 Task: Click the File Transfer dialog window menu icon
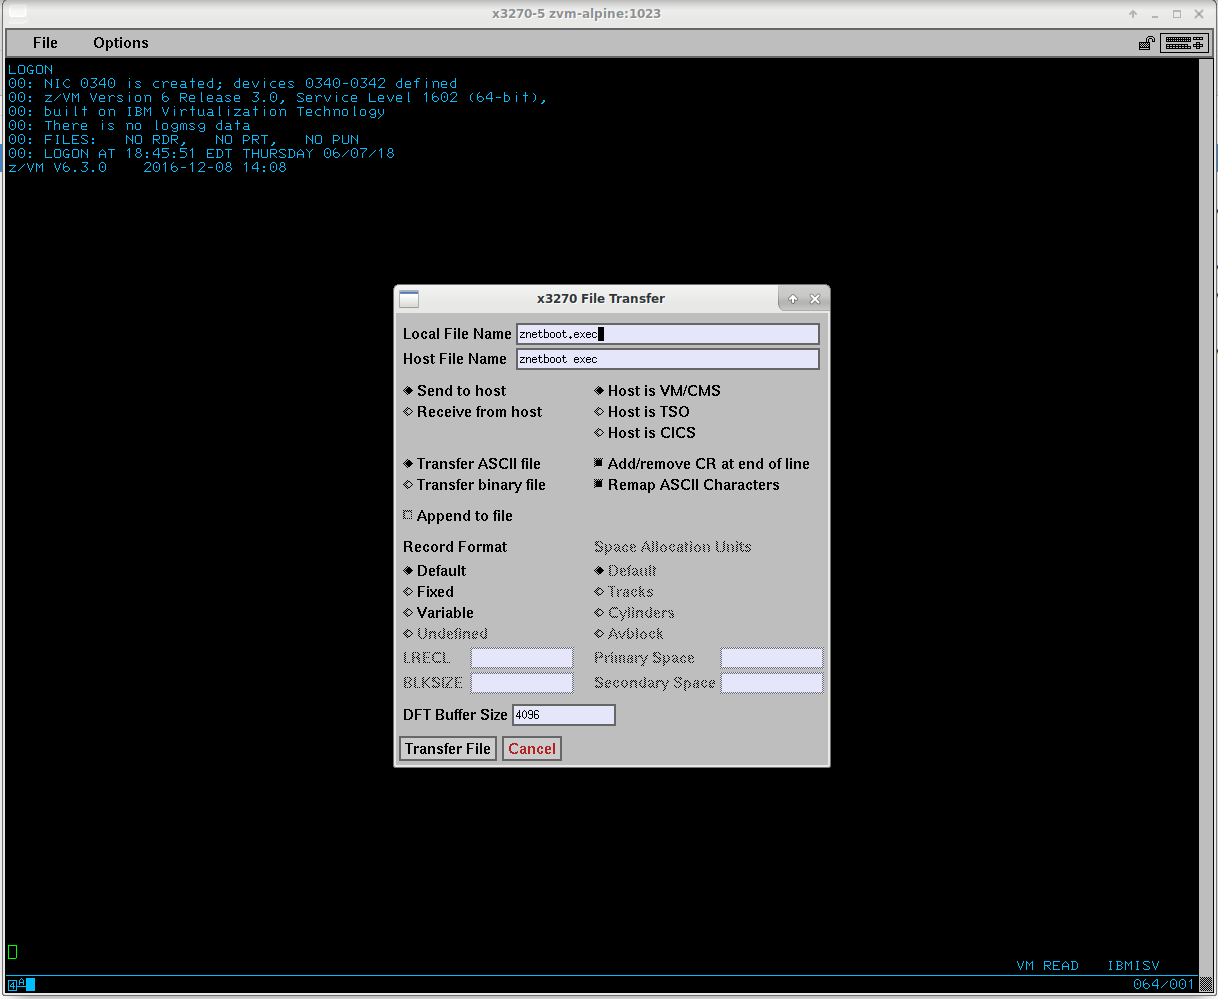(408, 299)
